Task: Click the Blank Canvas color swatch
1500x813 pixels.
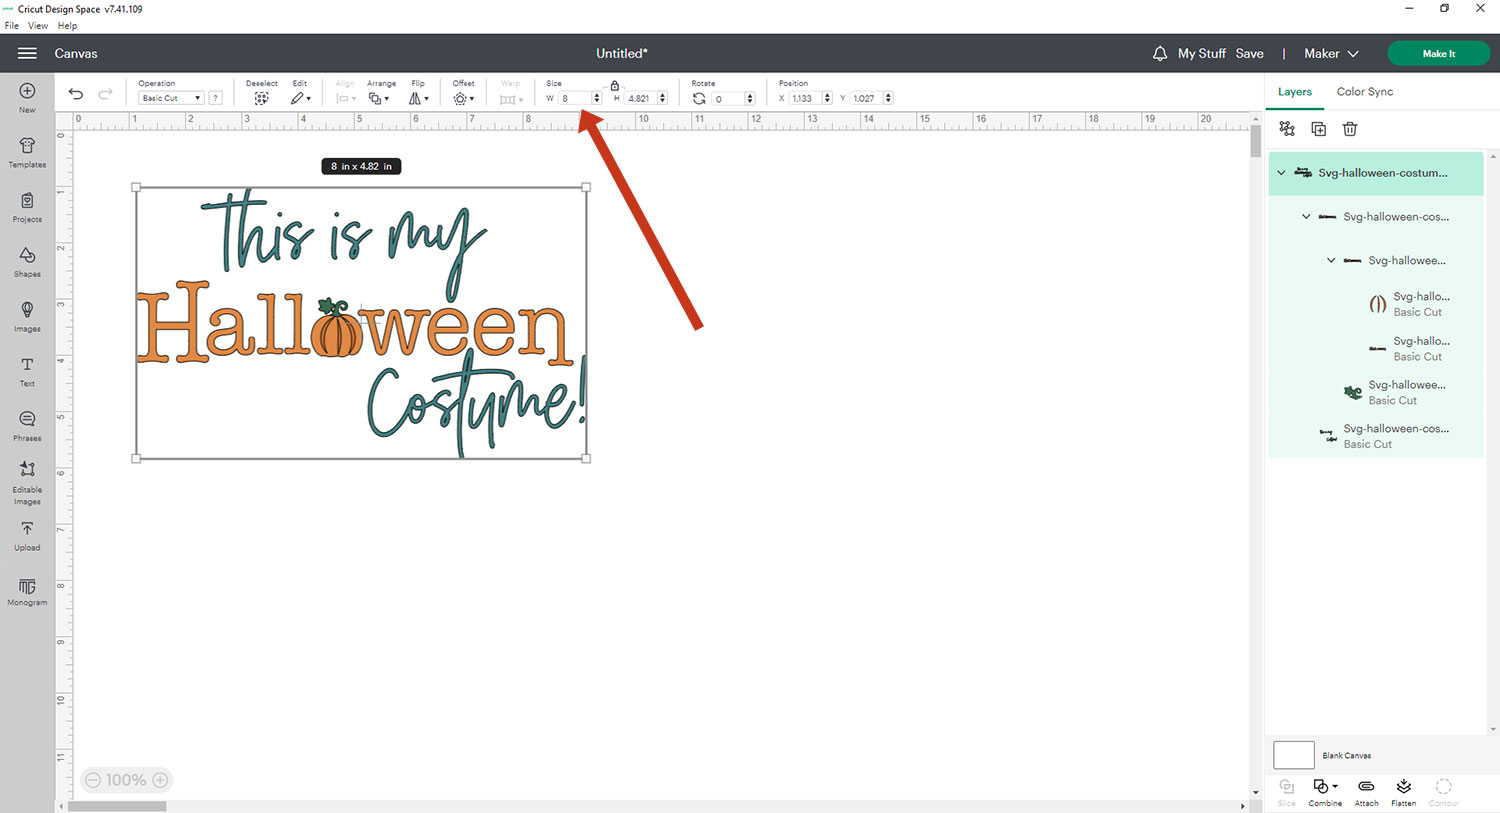Action: (1293, 755)
